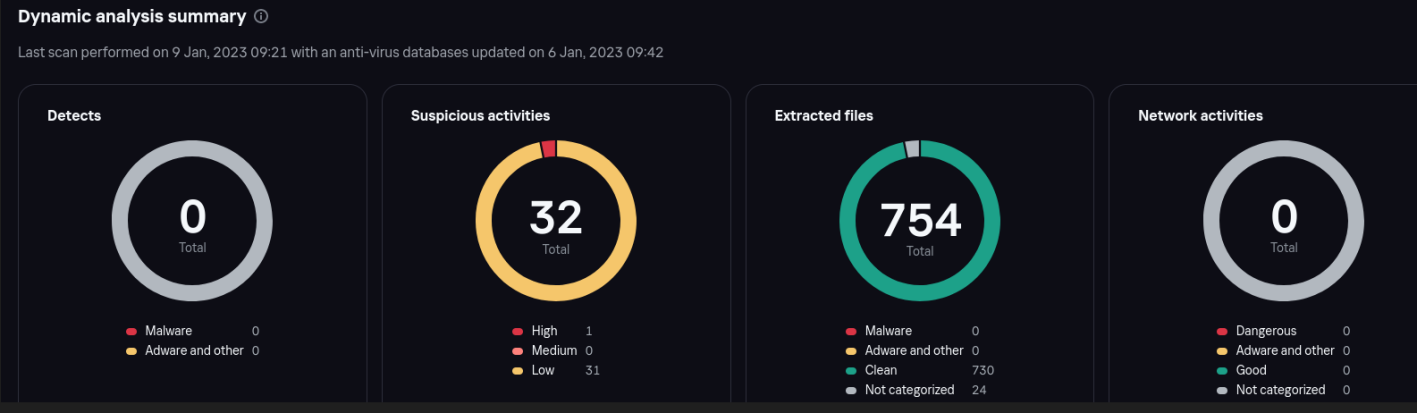
Task: Click the green Clean legend dot
Action: click(x=851, y=370)
